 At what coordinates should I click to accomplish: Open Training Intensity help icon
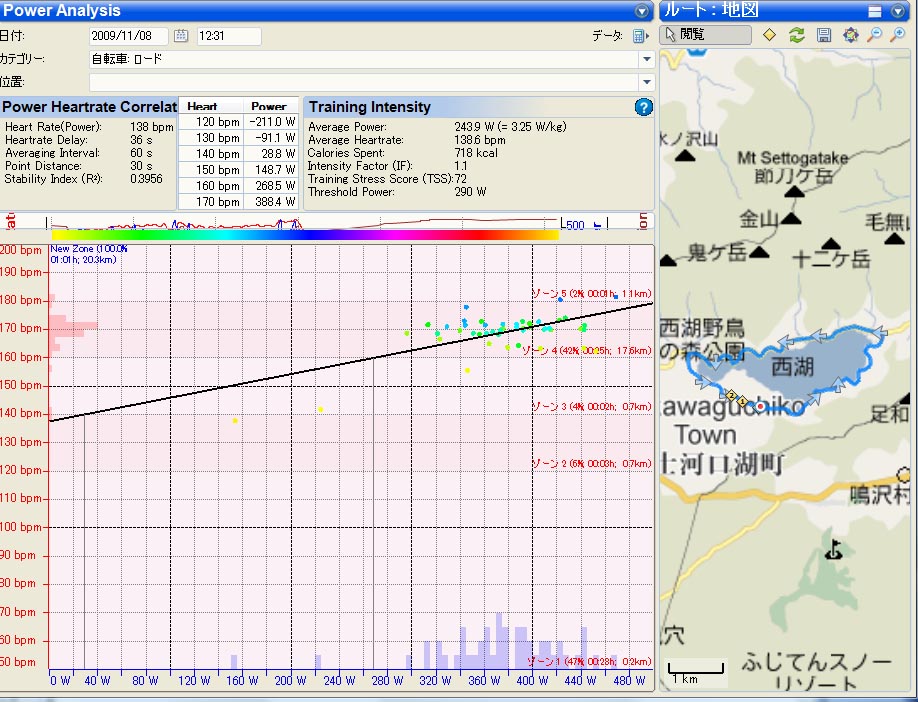click(x=643, y=107)
